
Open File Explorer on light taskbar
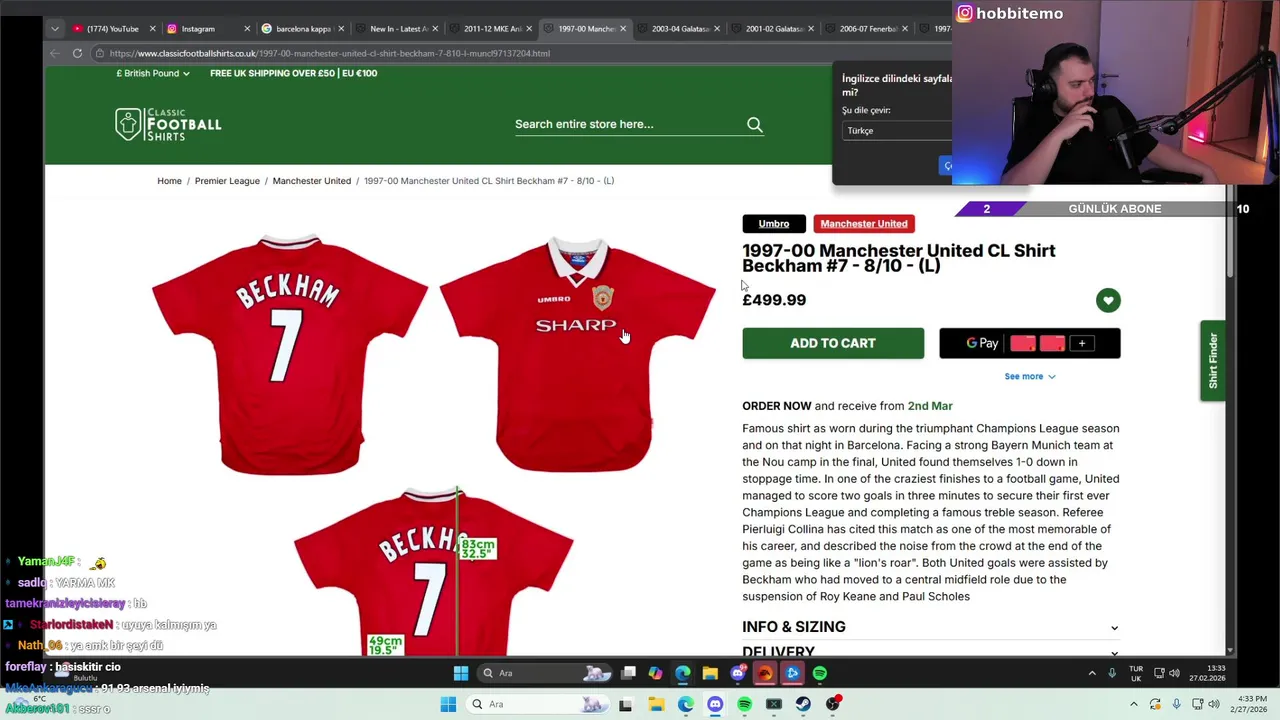(656, 705)
